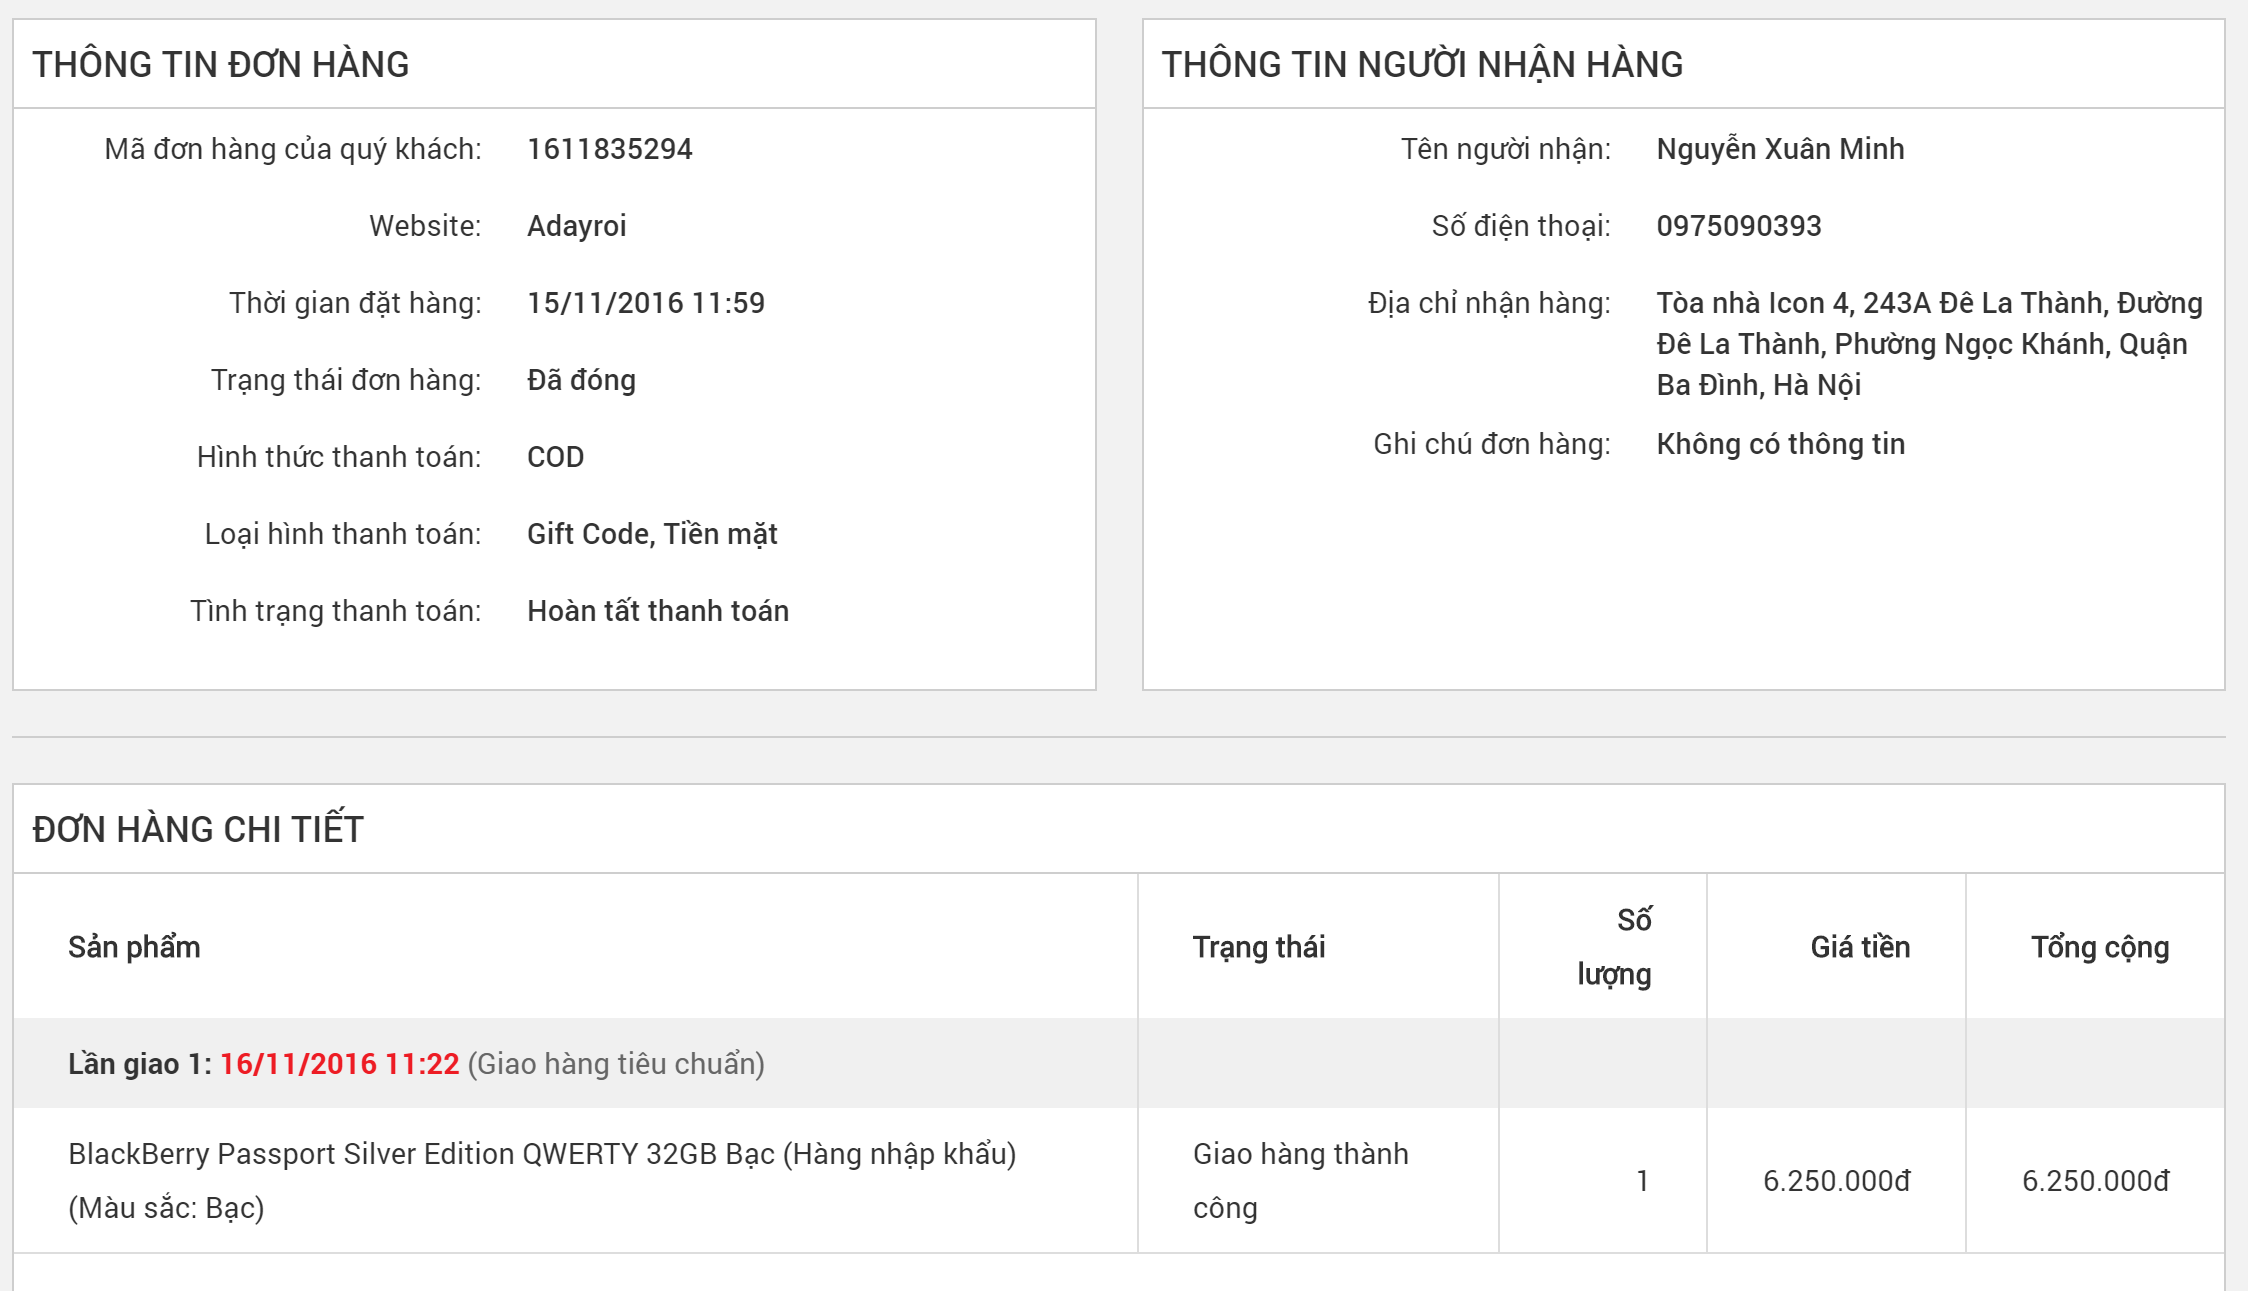Screen dimensions: 2248x1291
Task: Click ĐƠN HÀNG CHI TIẾT heading
Action: 198,829
